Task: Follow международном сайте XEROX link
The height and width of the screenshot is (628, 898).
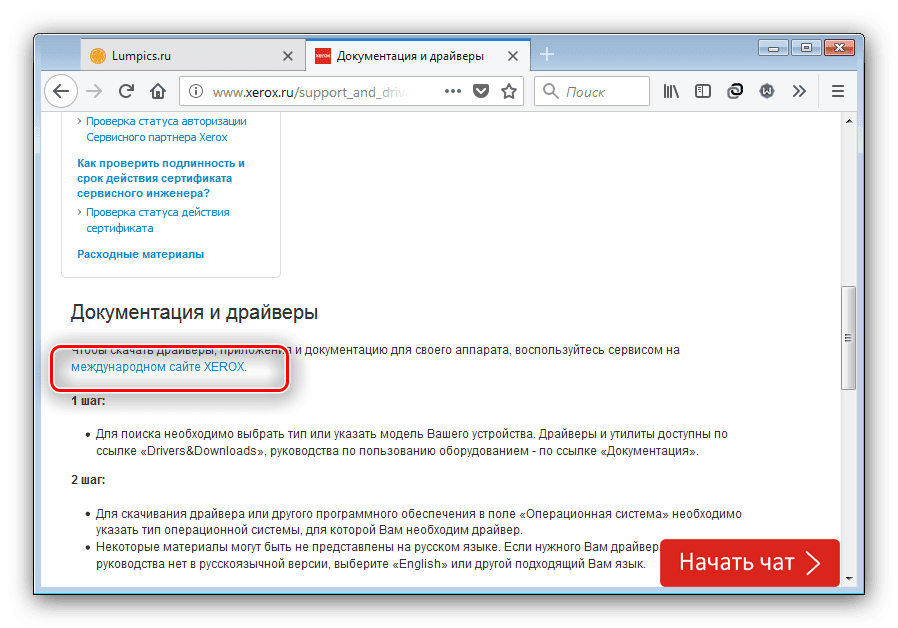Action: tap(159, 367)
